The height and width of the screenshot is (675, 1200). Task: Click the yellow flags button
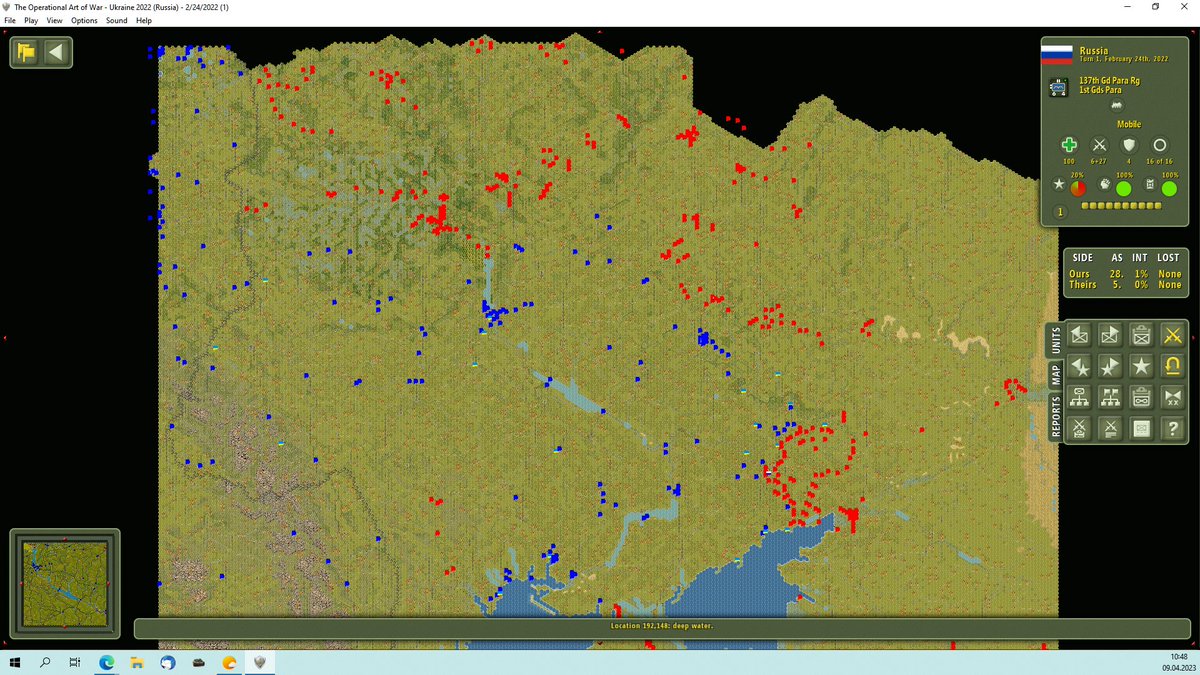click(27, 52)
